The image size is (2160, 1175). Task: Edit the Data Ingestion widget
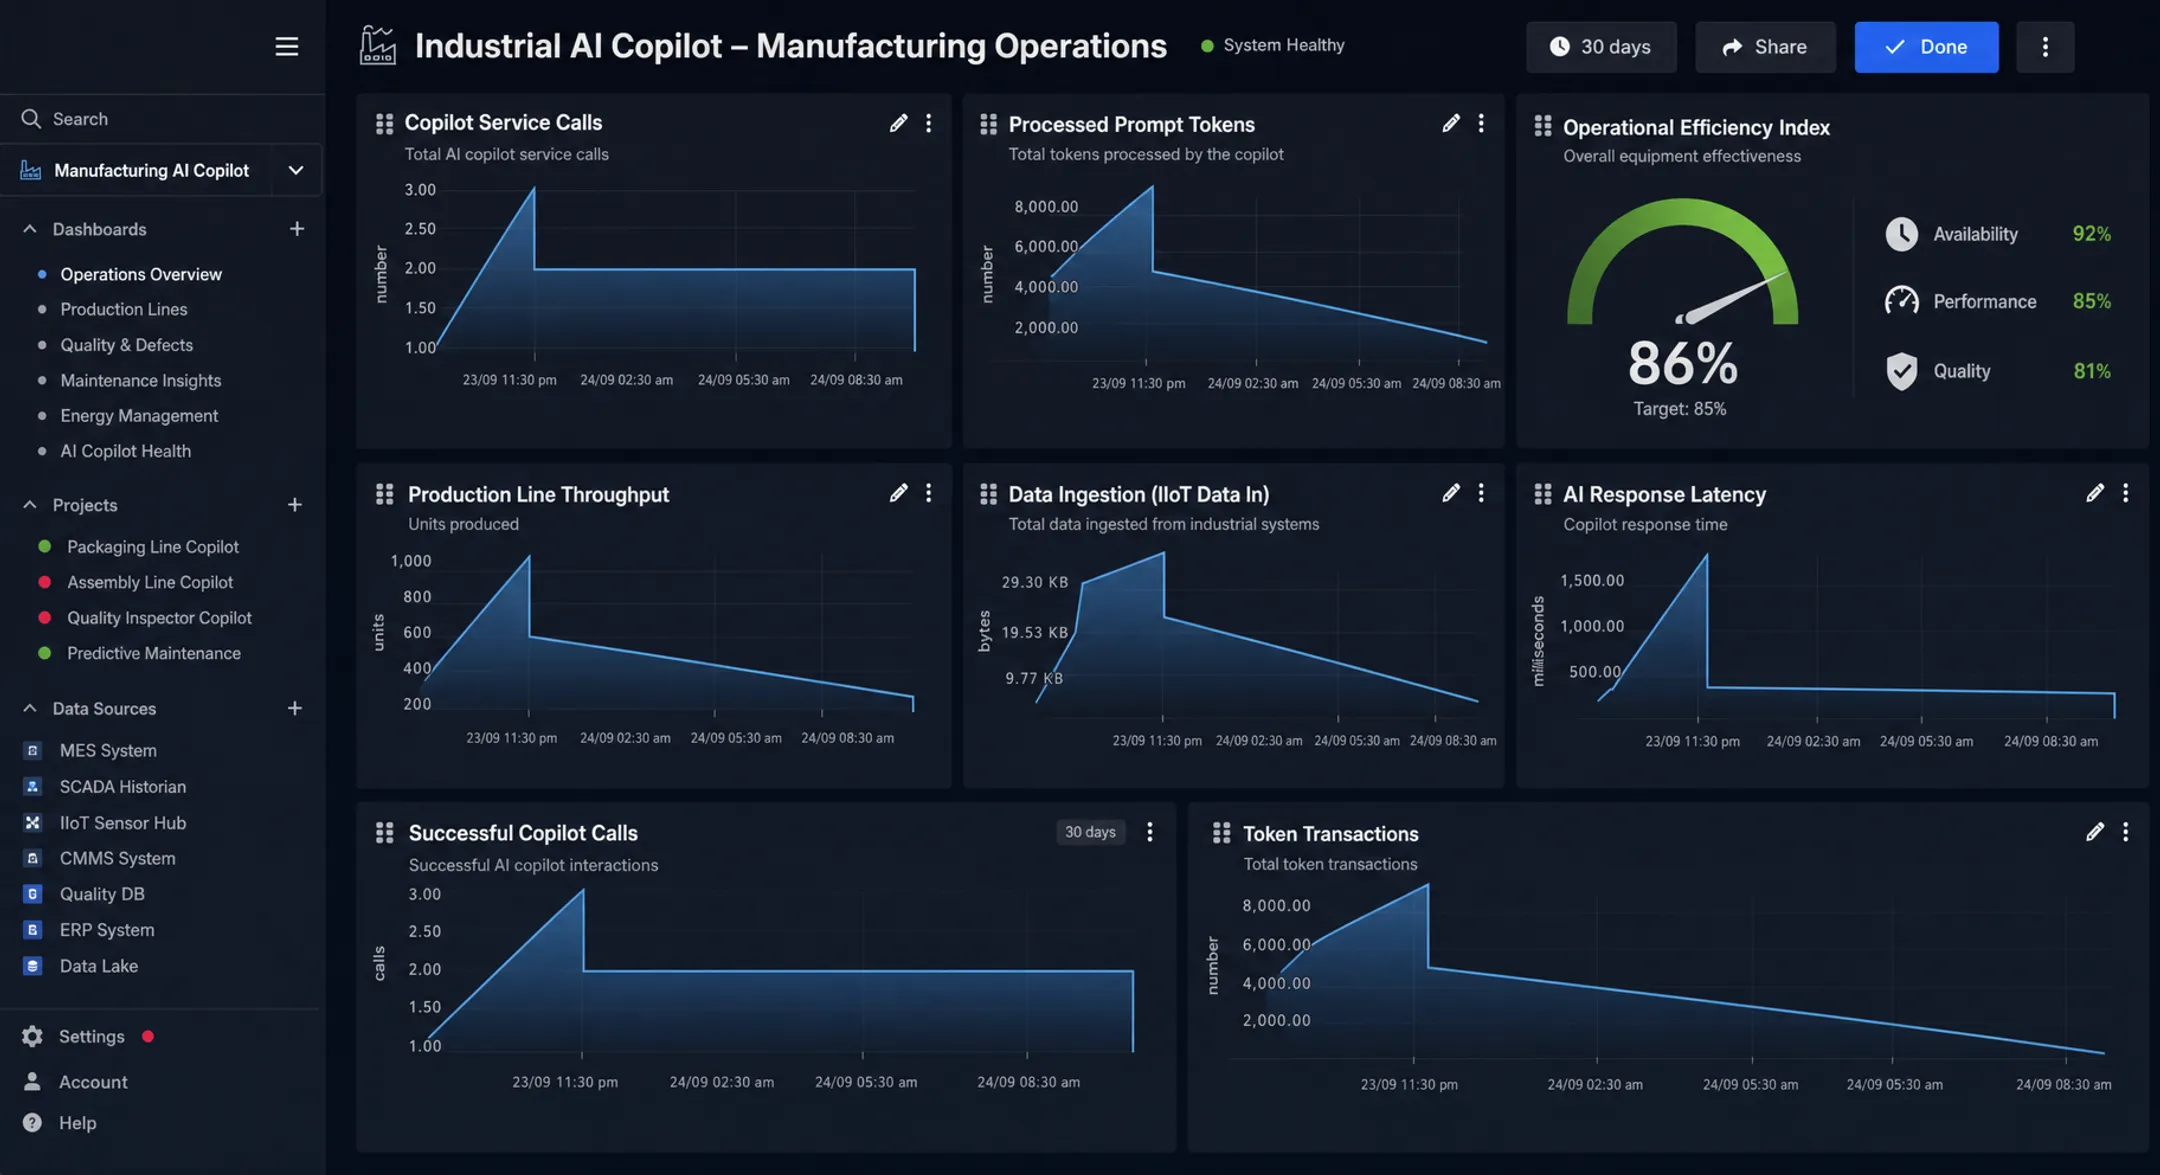(1451, 493)
